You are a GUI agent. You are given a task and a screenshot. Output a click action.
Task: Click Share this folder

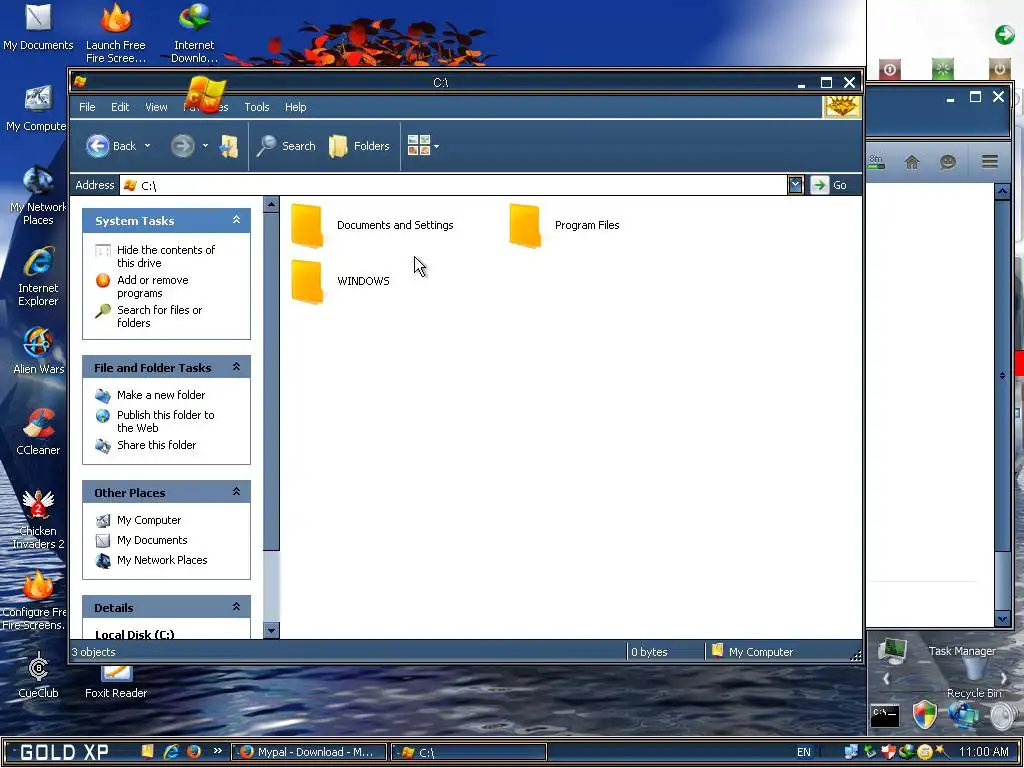point(146,445)
